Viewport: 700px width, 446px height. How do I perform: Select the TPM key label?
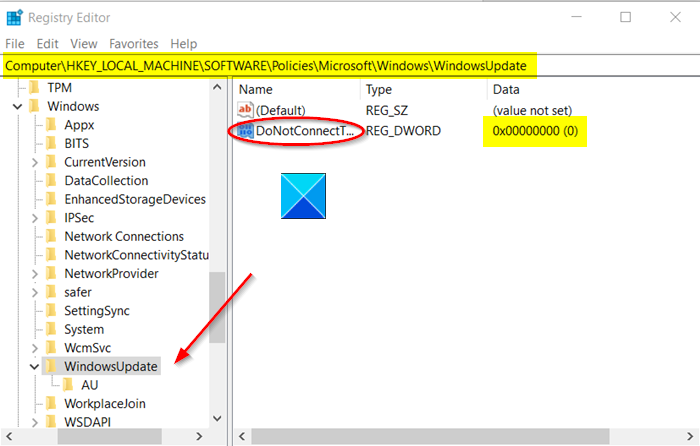pos(59,88)
